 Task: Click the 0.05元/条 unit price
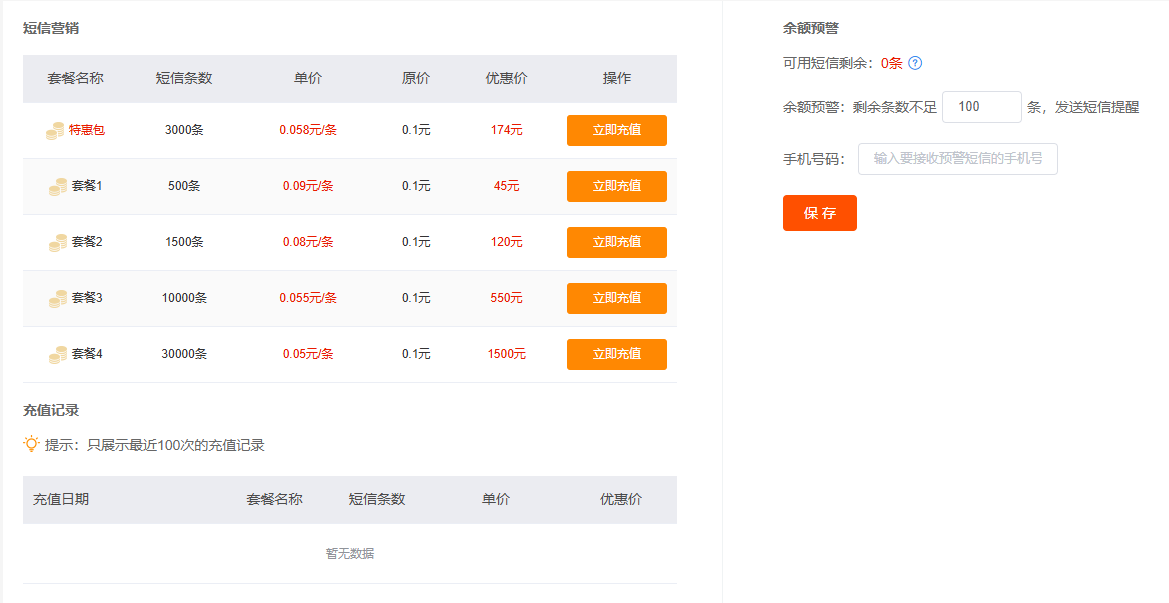tap(308, 353)
